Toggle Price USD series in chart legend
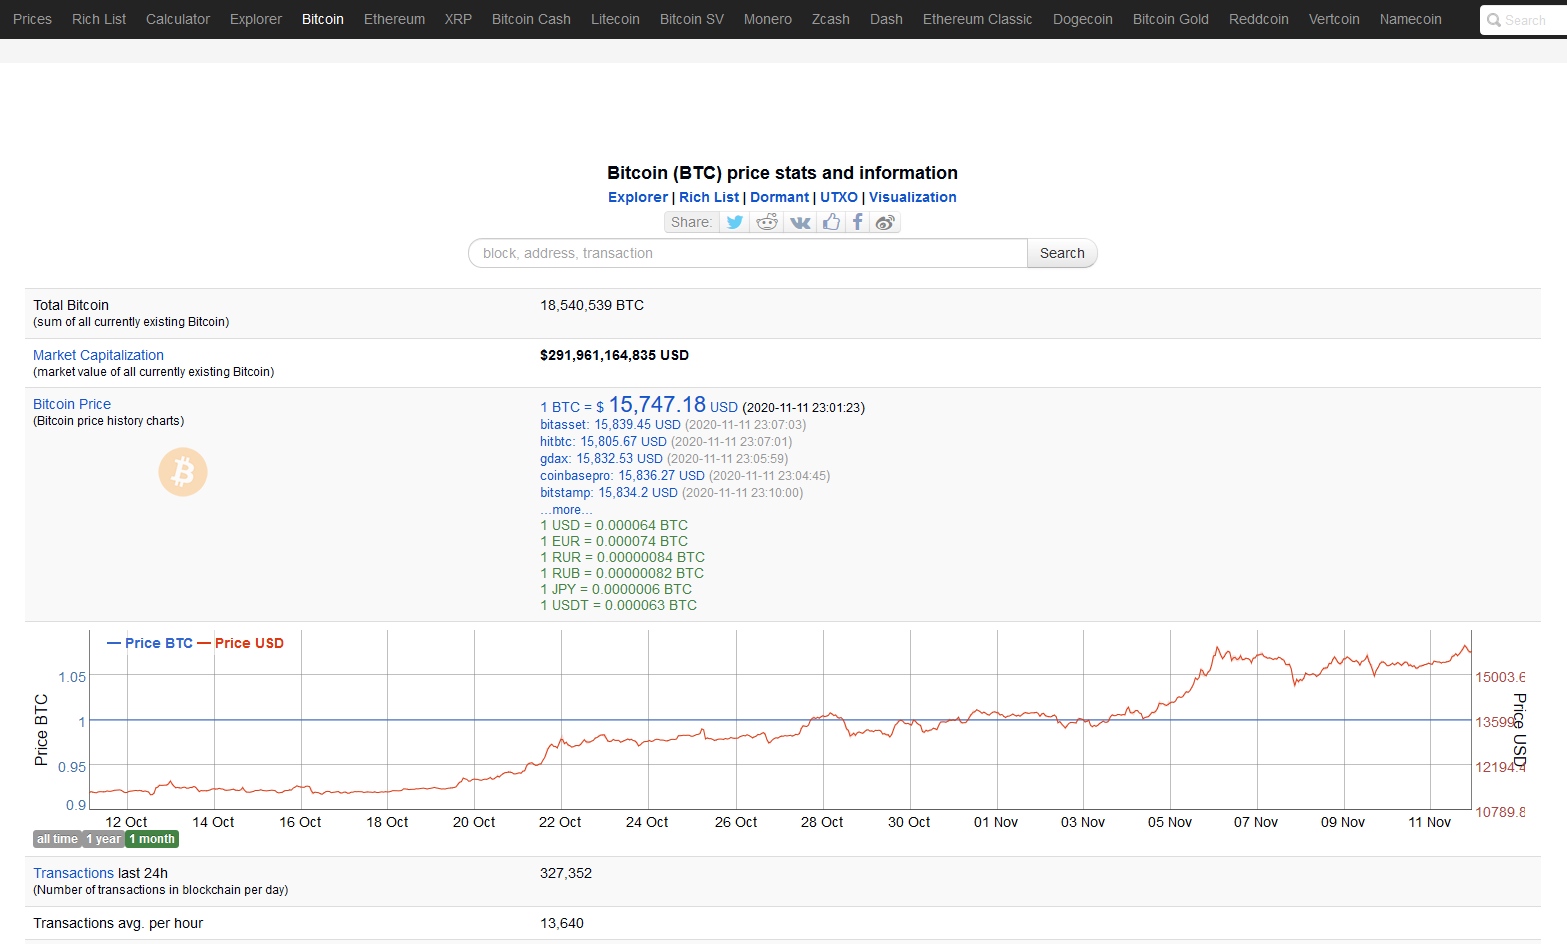1567x944 pixels. pyautogui.click(x=241, y=643)
